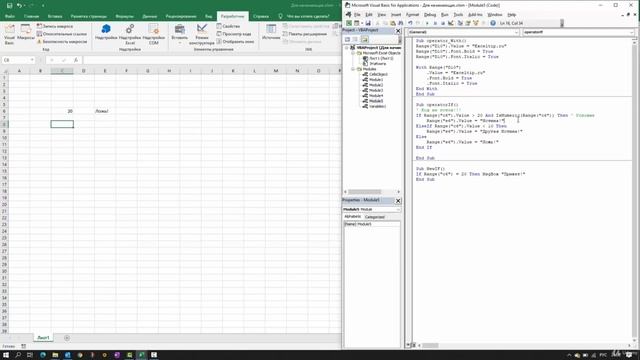Viewport: 640px width, 360px height.
Task: Switch to the Вставка ribbon tab
Action: pos(55,16)
